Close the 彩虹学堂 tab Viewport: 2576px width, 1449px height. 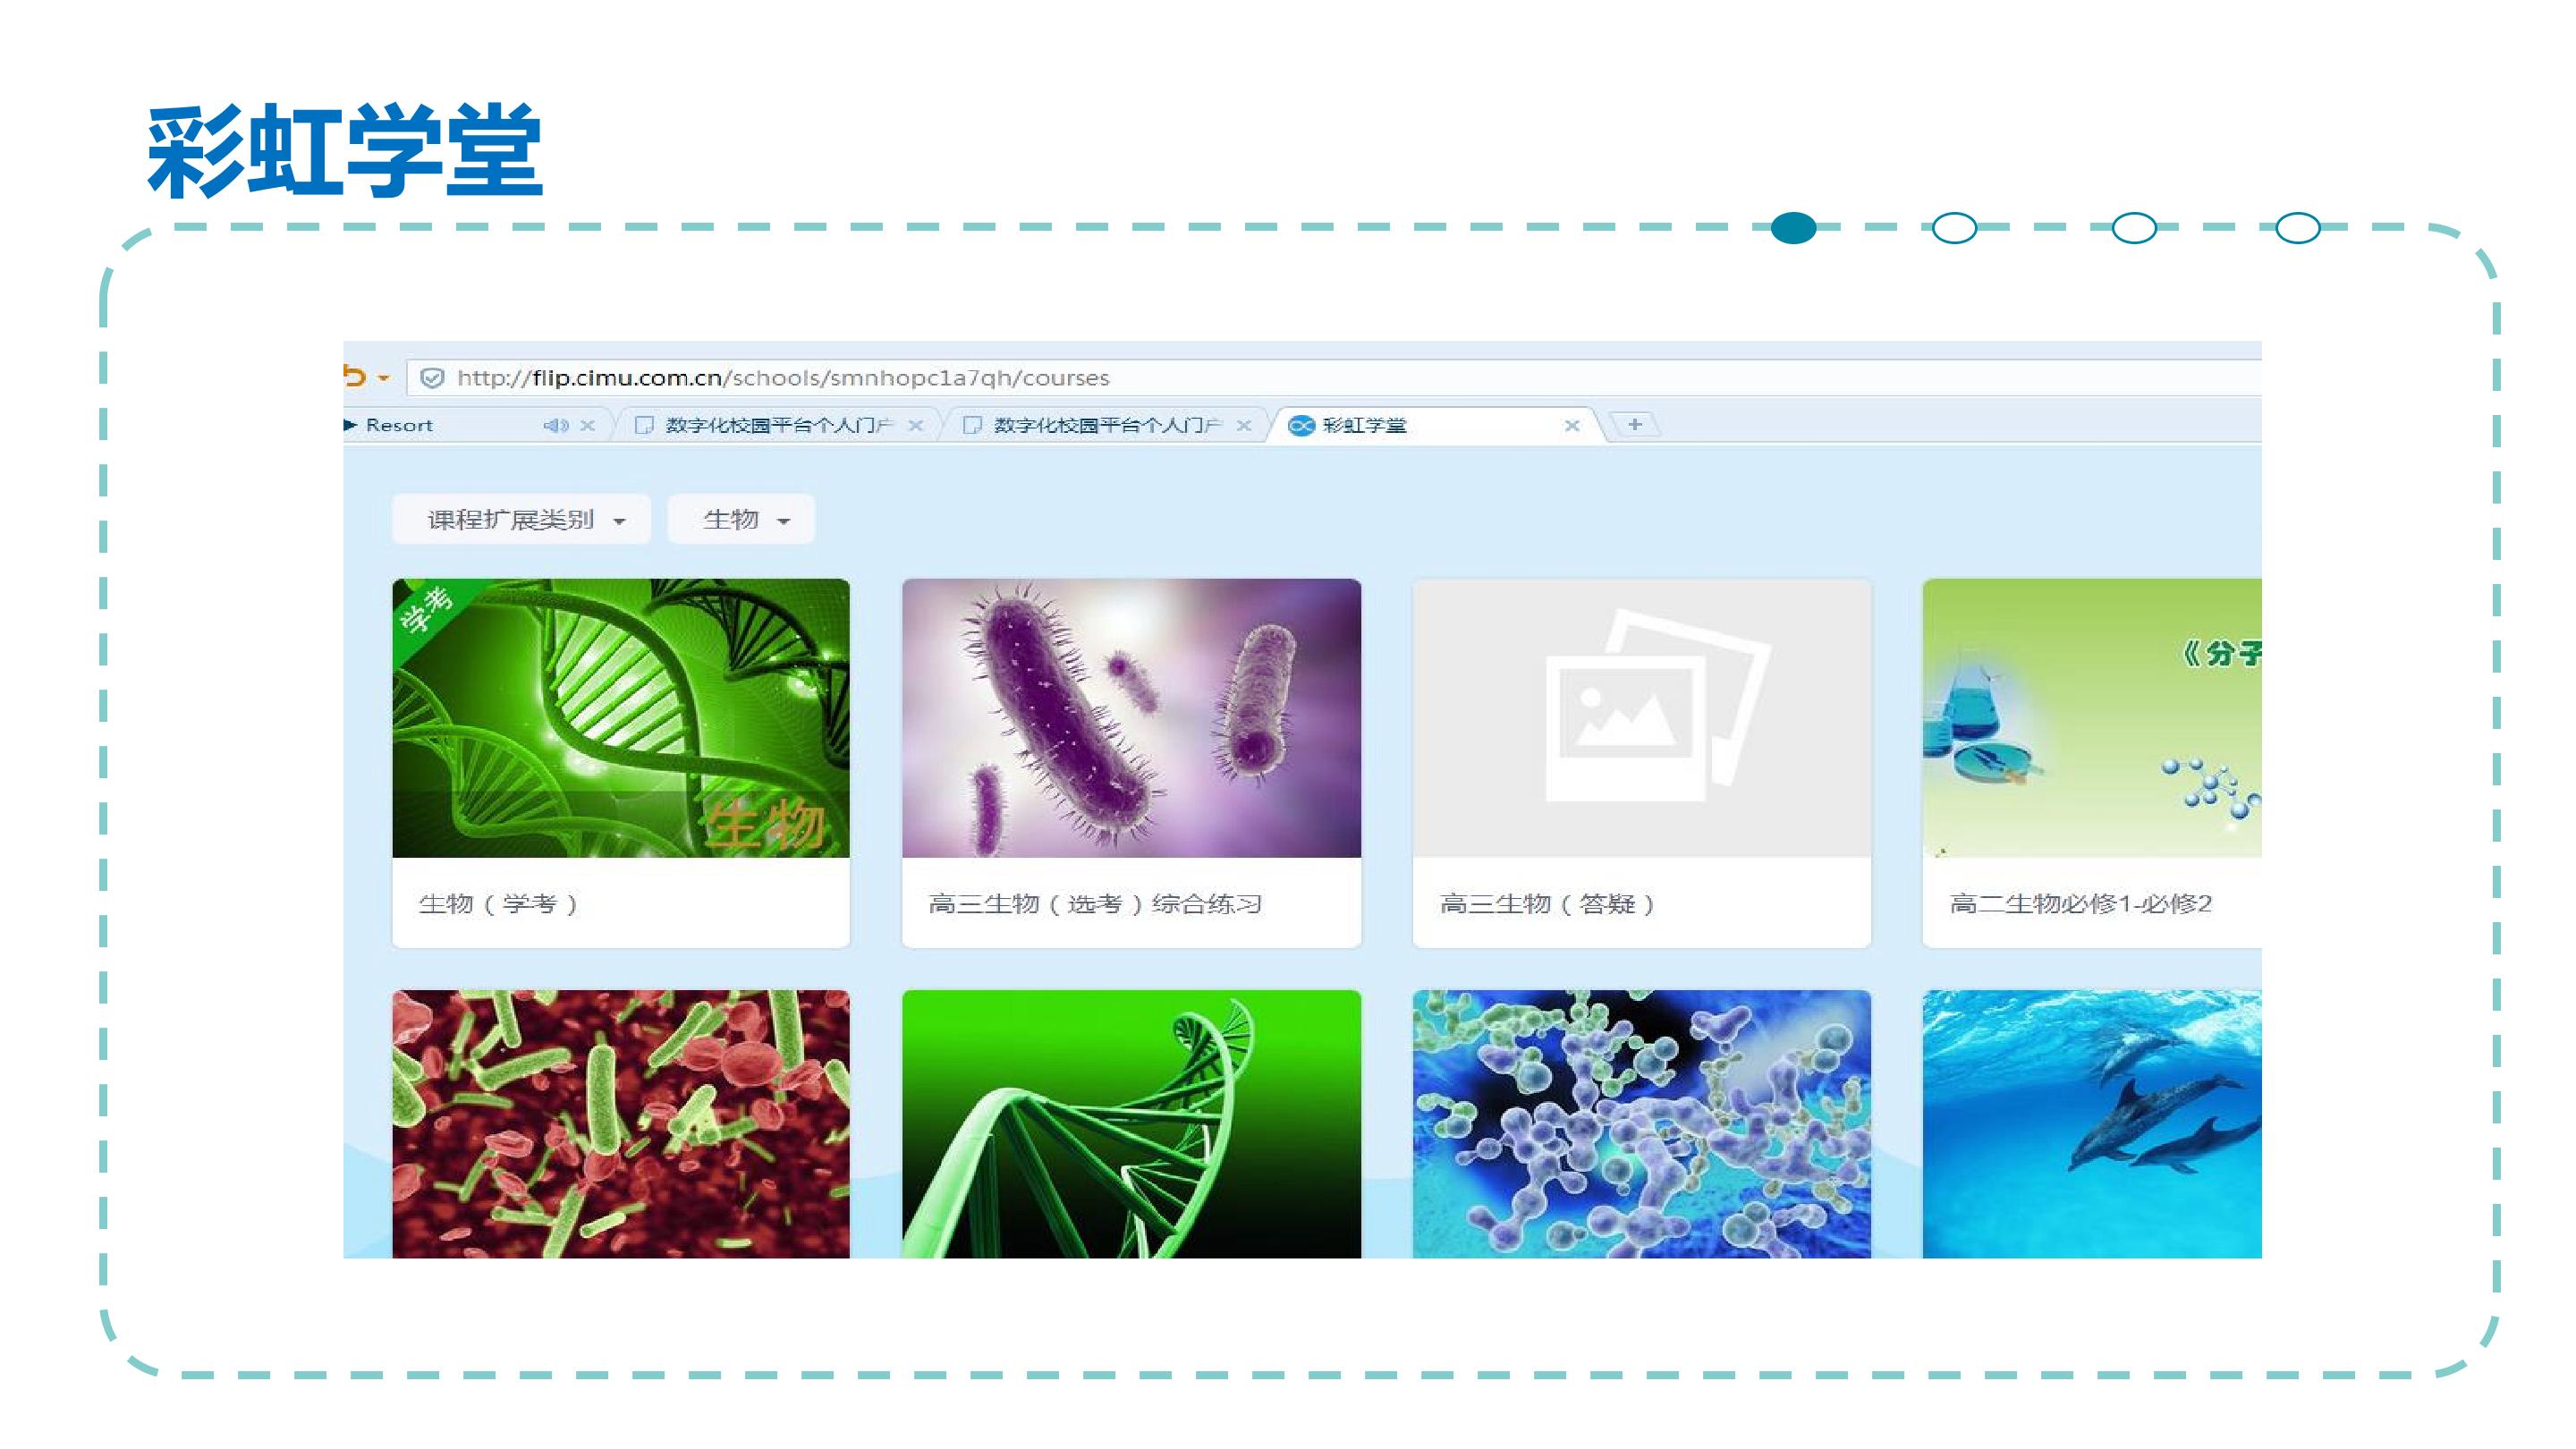[1571, 426]
